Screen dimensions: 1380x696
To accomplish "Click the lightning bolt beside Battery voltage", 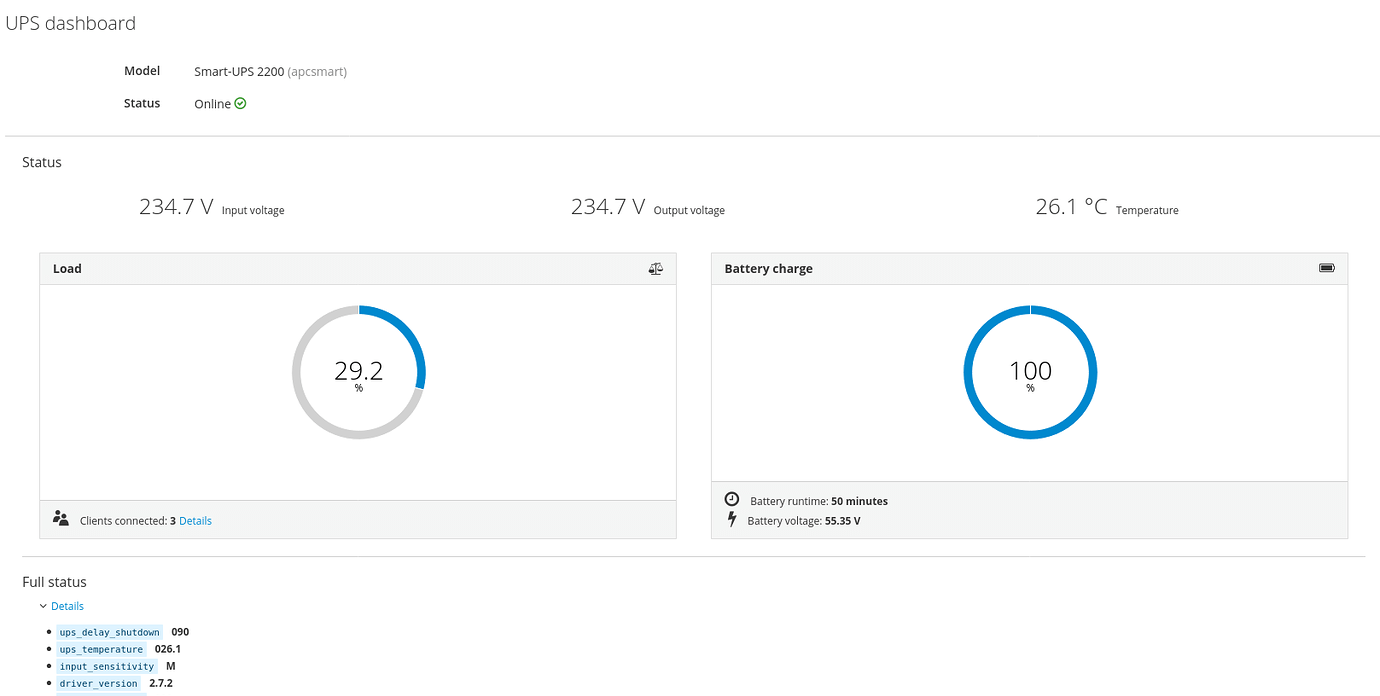I will click(x=731, y=519).
